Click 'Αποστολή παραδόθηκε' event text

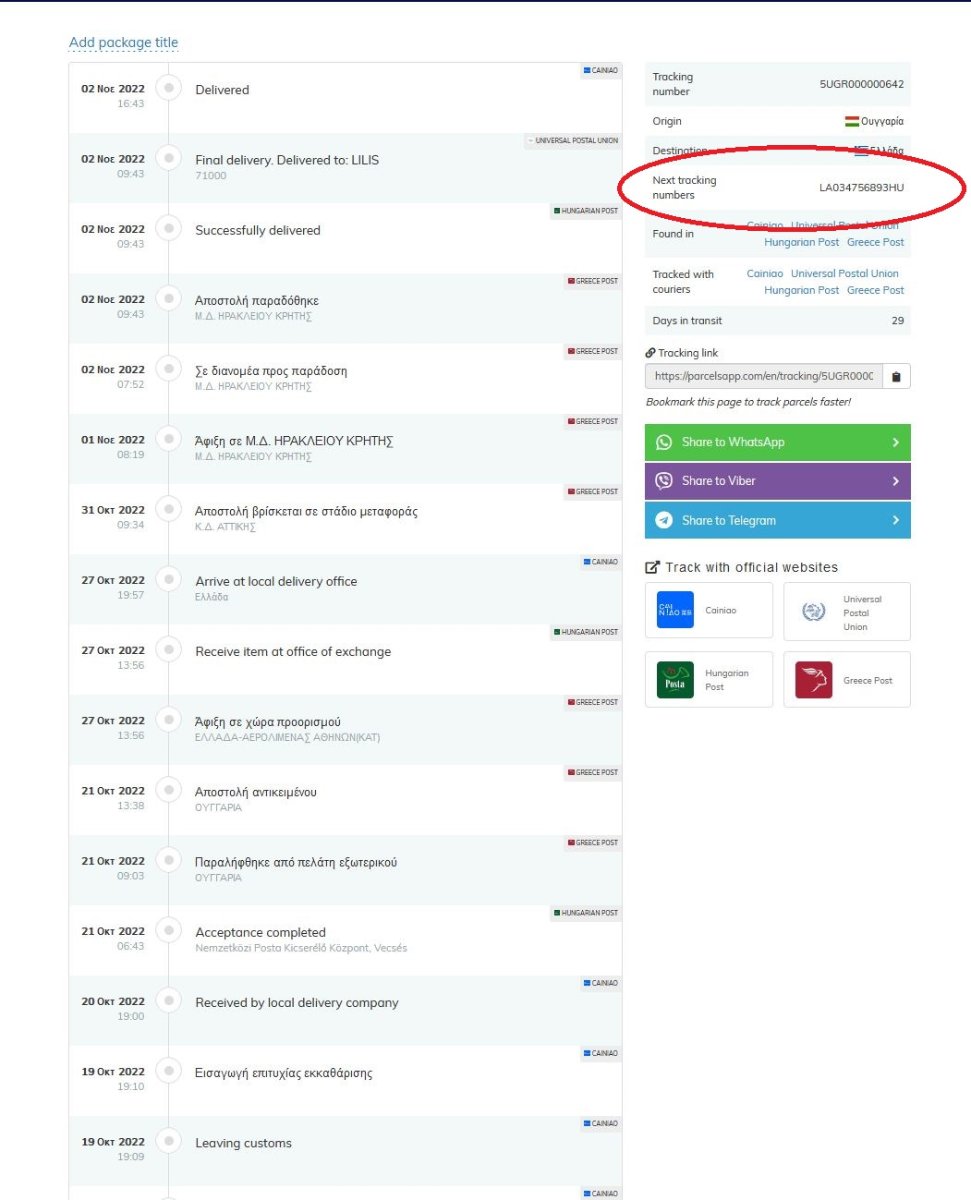257,300
